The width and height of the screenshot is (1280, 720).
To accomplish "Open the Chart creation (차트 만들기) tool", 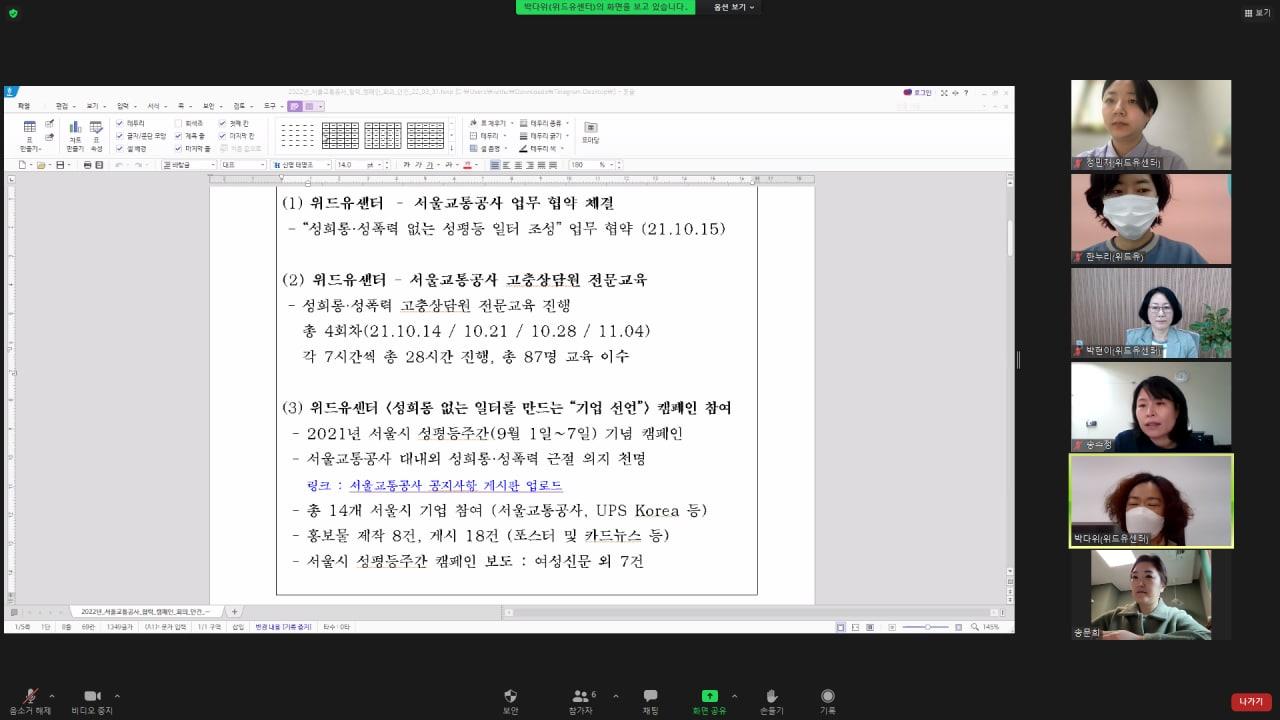I will (x=77, y=127).
